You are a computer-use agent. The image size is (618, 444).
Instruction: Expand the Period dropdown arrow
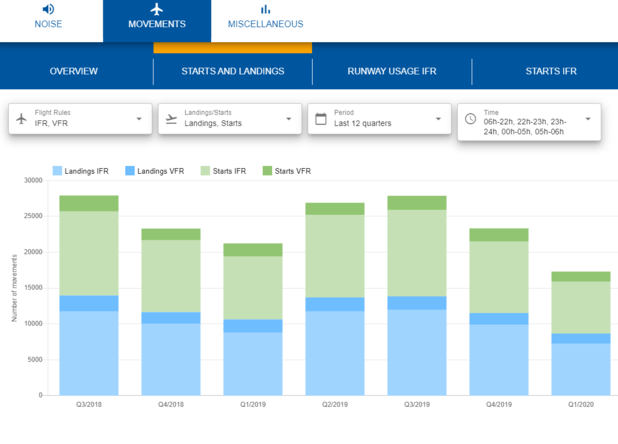438,119
